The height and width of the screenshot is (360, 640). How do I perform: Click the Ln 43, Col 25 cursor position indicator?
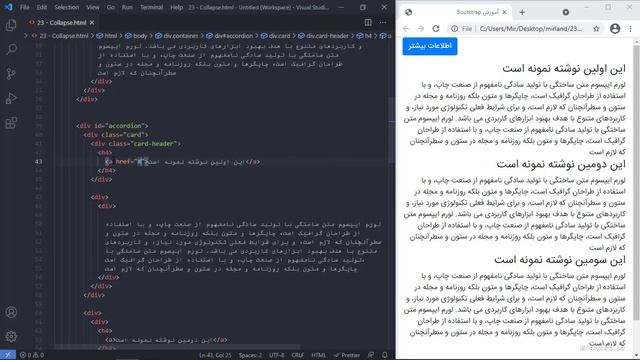(215, 355)
